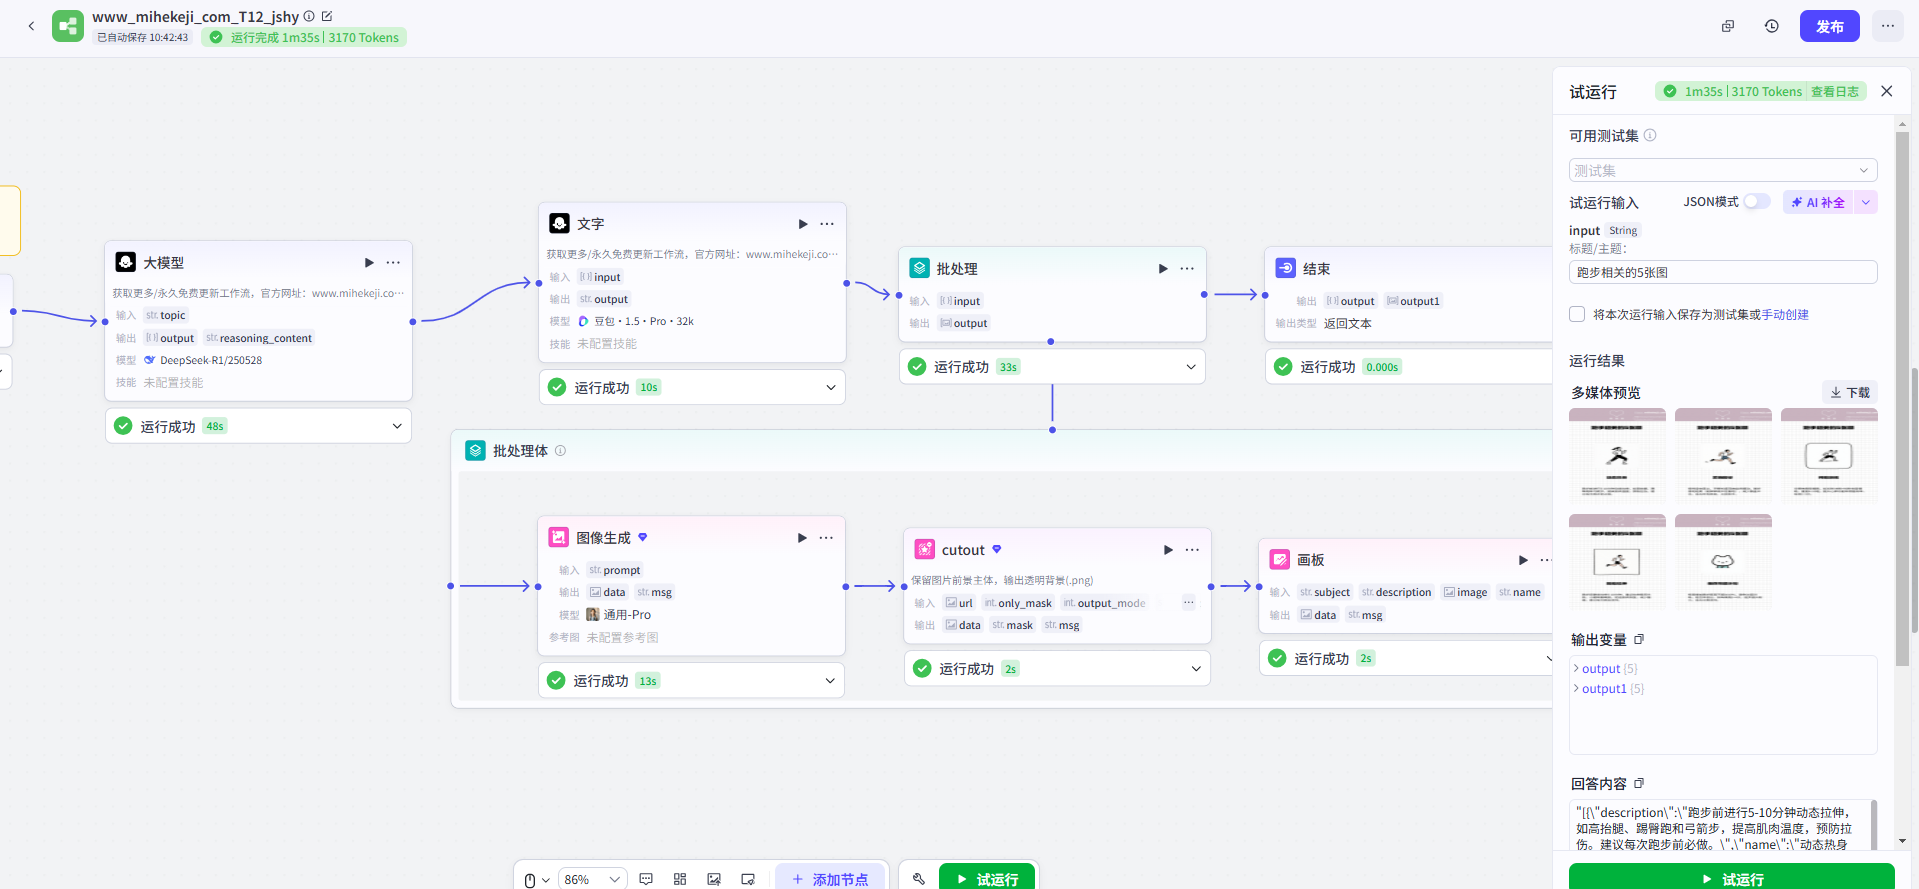This screenshot has height=889, width=1919.
Task: Open the 查看日志 view log link
Action: (1834, 91)
